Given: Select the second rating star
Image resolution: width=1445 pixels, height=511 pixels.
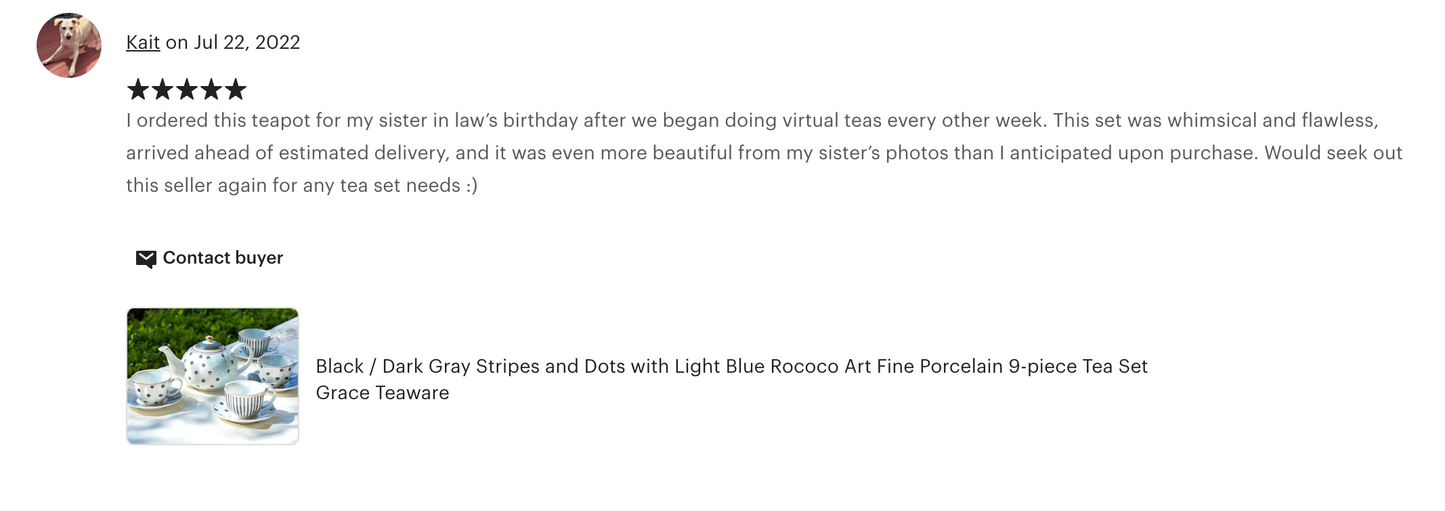Looking at the screenshot, I should point(162,91).
